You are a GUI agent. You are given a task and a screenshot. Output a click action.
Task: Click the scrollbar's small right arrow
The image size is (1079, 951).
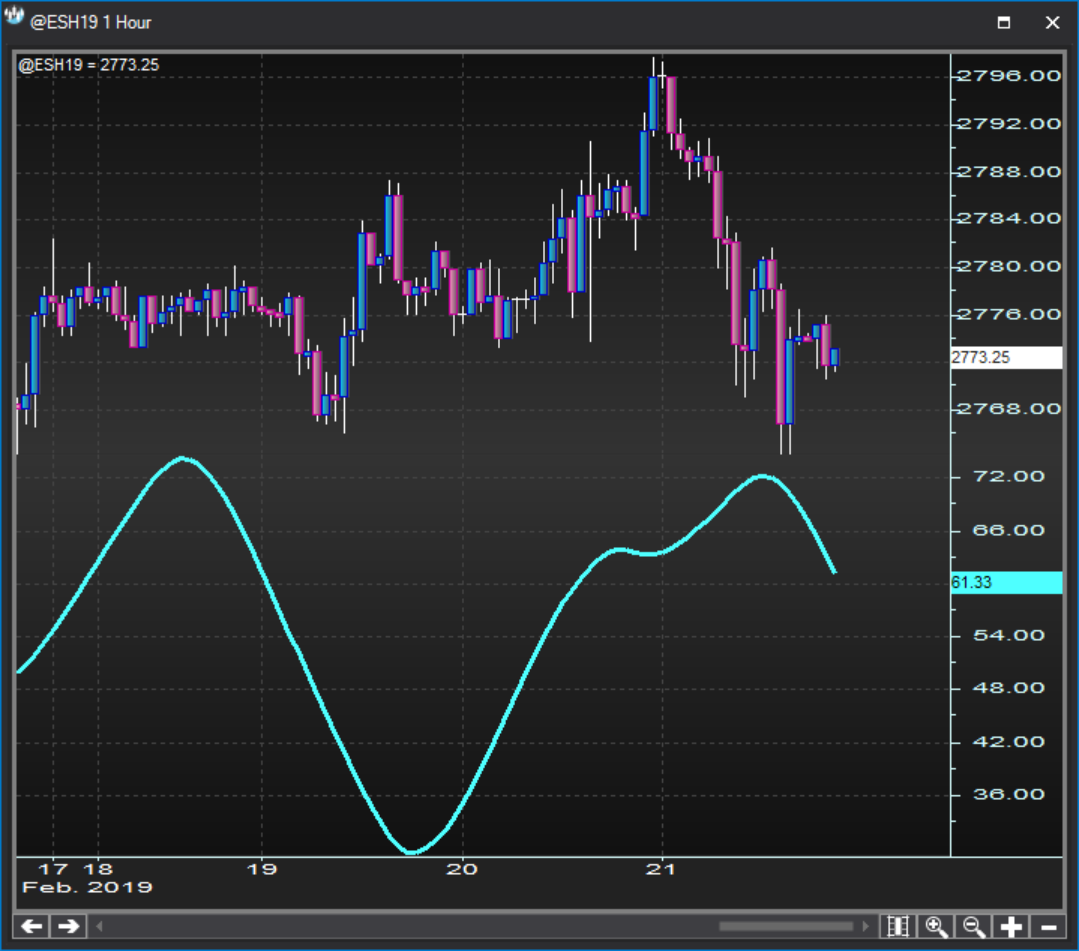coord(865,926)
